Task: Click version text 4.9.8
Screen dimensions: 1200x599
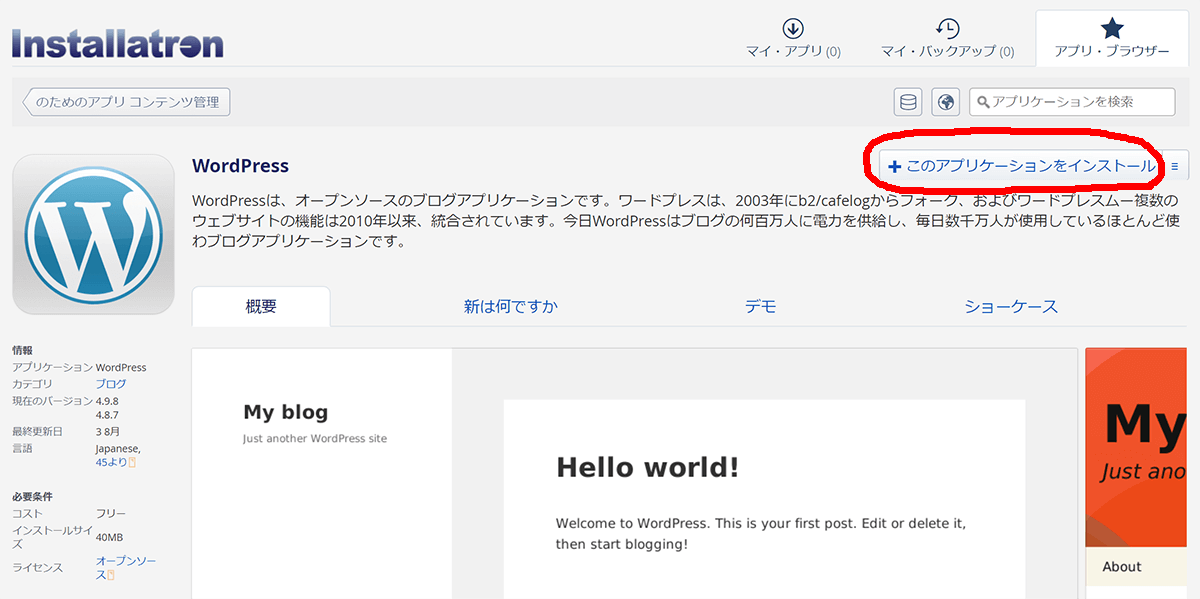Action: pyautogui.click(x=107, y=400)
